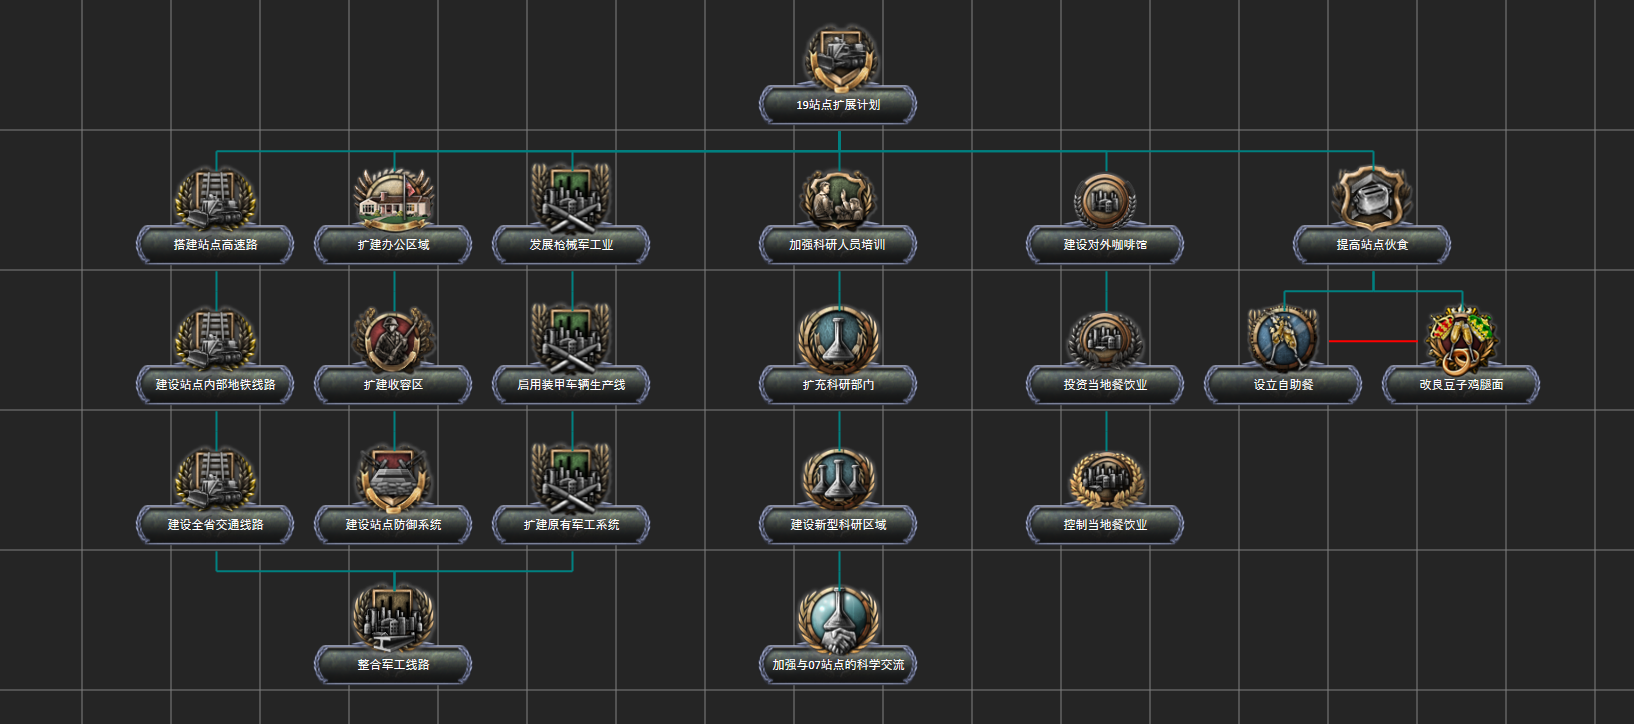Image resolution: width=1634 pixels, height=724 pixels.
Task: Select the 建设站点防御系统 bunker icon
Action: [x=394, y=478]
